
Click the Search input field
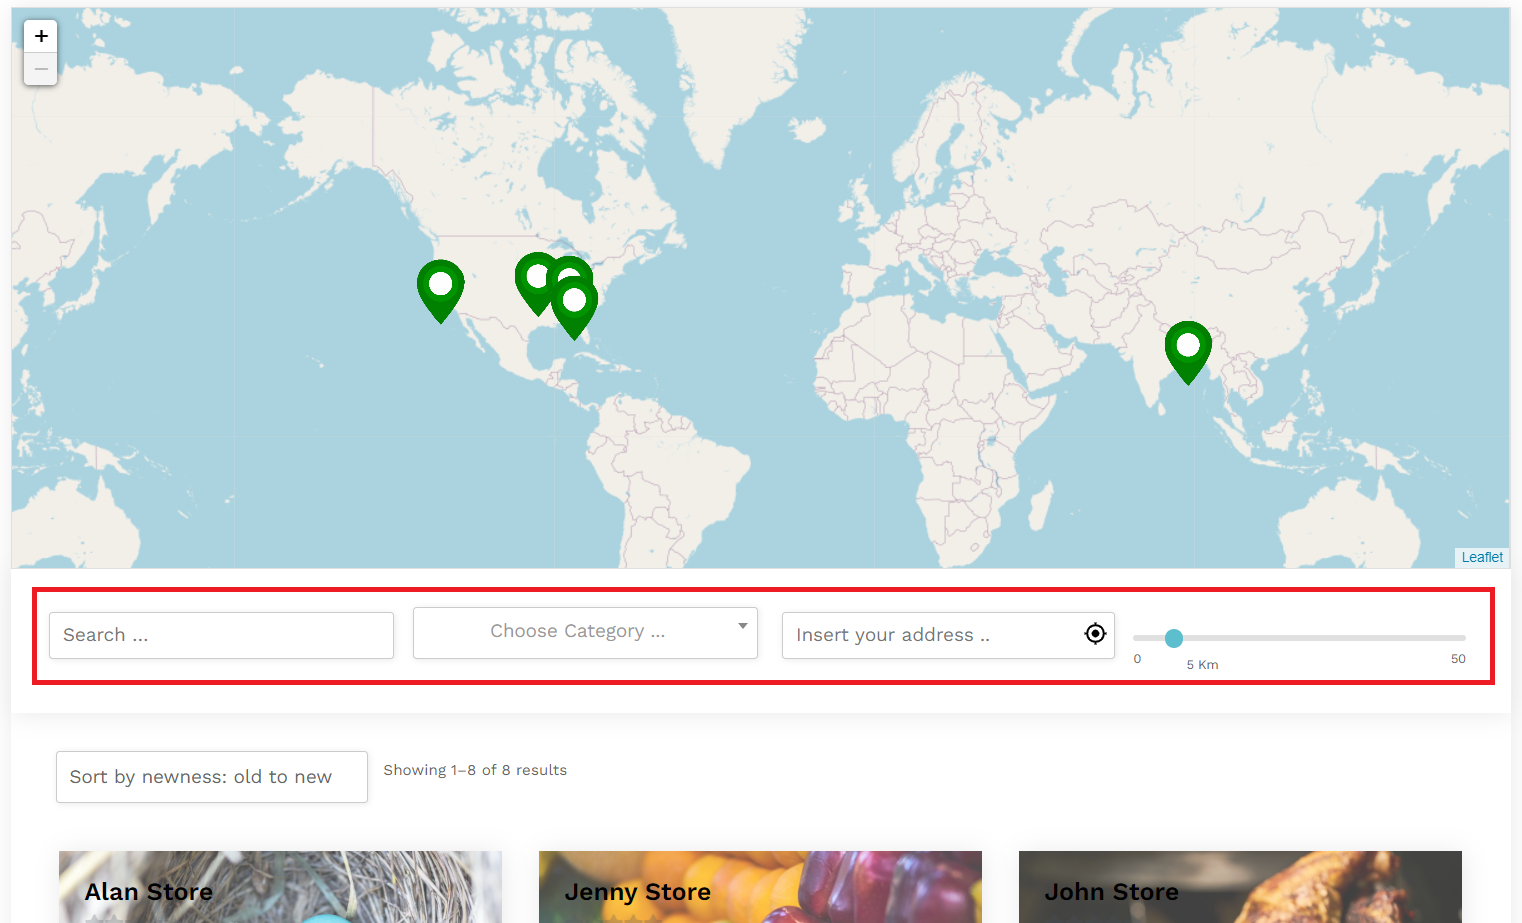point(220,634)
